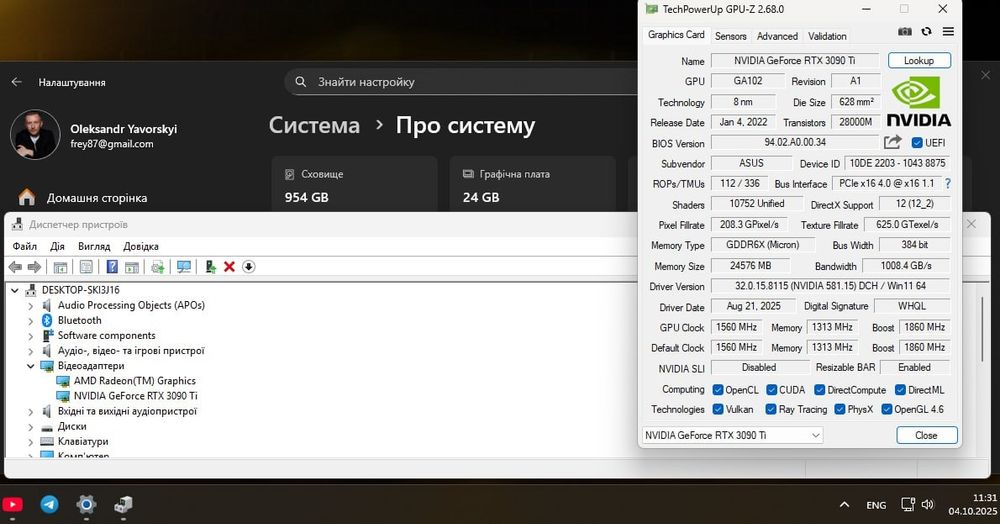The height and width of the screenshot is (524, 1000).
Task: Toggle the OpenGL 4.6 checkbox
Action: 886,409
